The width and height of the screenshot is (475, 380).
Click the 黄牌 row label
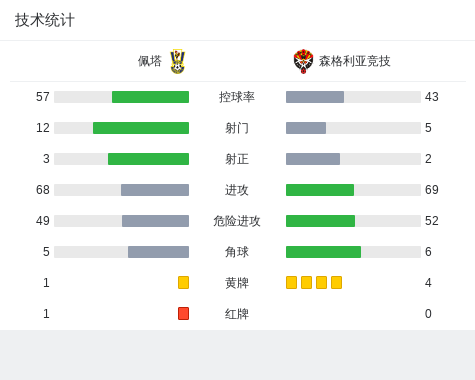click(237, 283)
